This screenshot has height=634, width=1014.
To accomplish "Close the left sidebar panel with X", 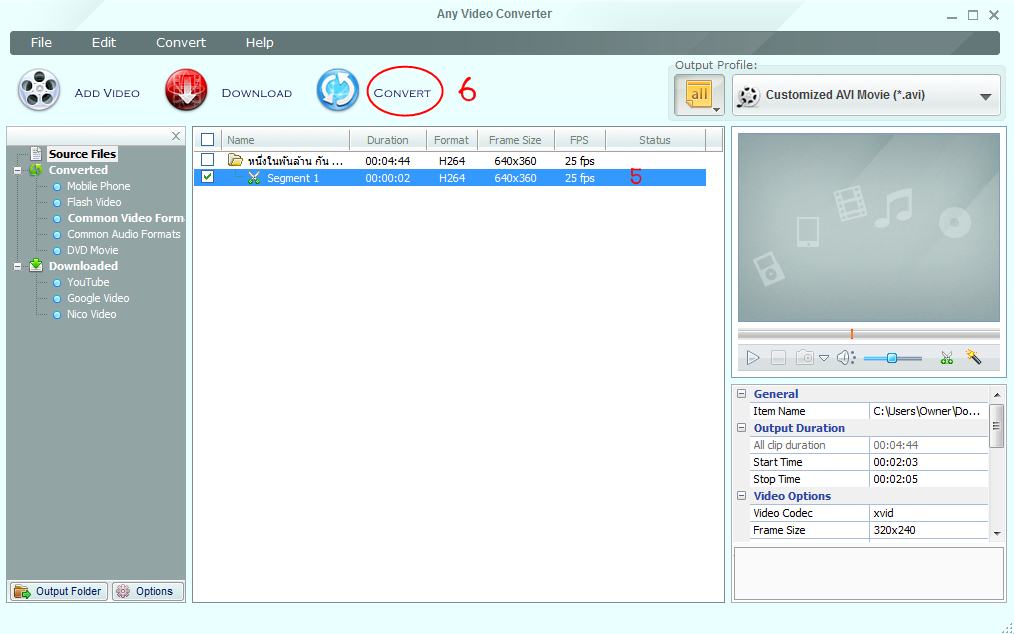I will (x=176, y=136).
